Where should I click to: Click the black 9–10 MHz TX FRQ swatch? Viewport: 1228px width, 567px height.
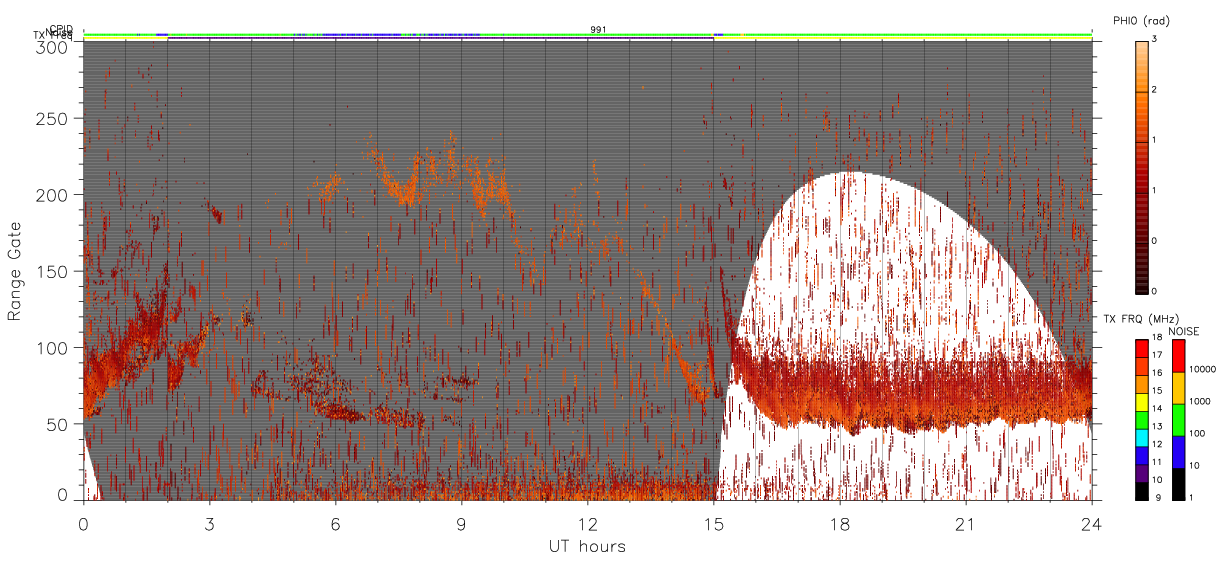[x=1141, y=491]
